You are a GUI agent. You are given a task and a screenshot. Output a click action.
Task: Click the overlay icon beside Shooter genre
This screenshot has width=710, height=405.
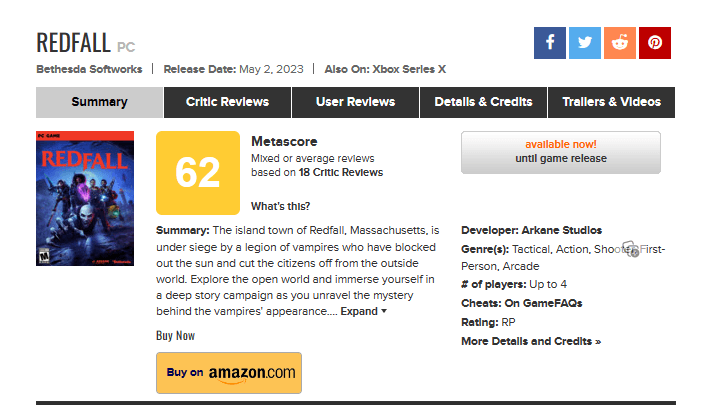[x=630, y=249]
